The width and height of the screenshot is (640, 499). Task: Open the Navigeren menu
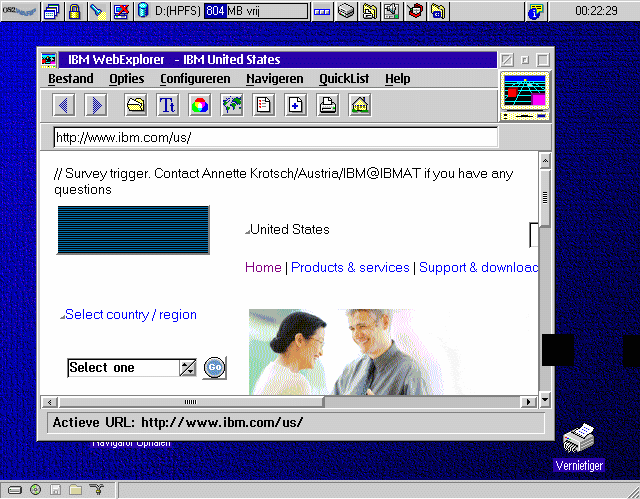click(x=275, y=78)
